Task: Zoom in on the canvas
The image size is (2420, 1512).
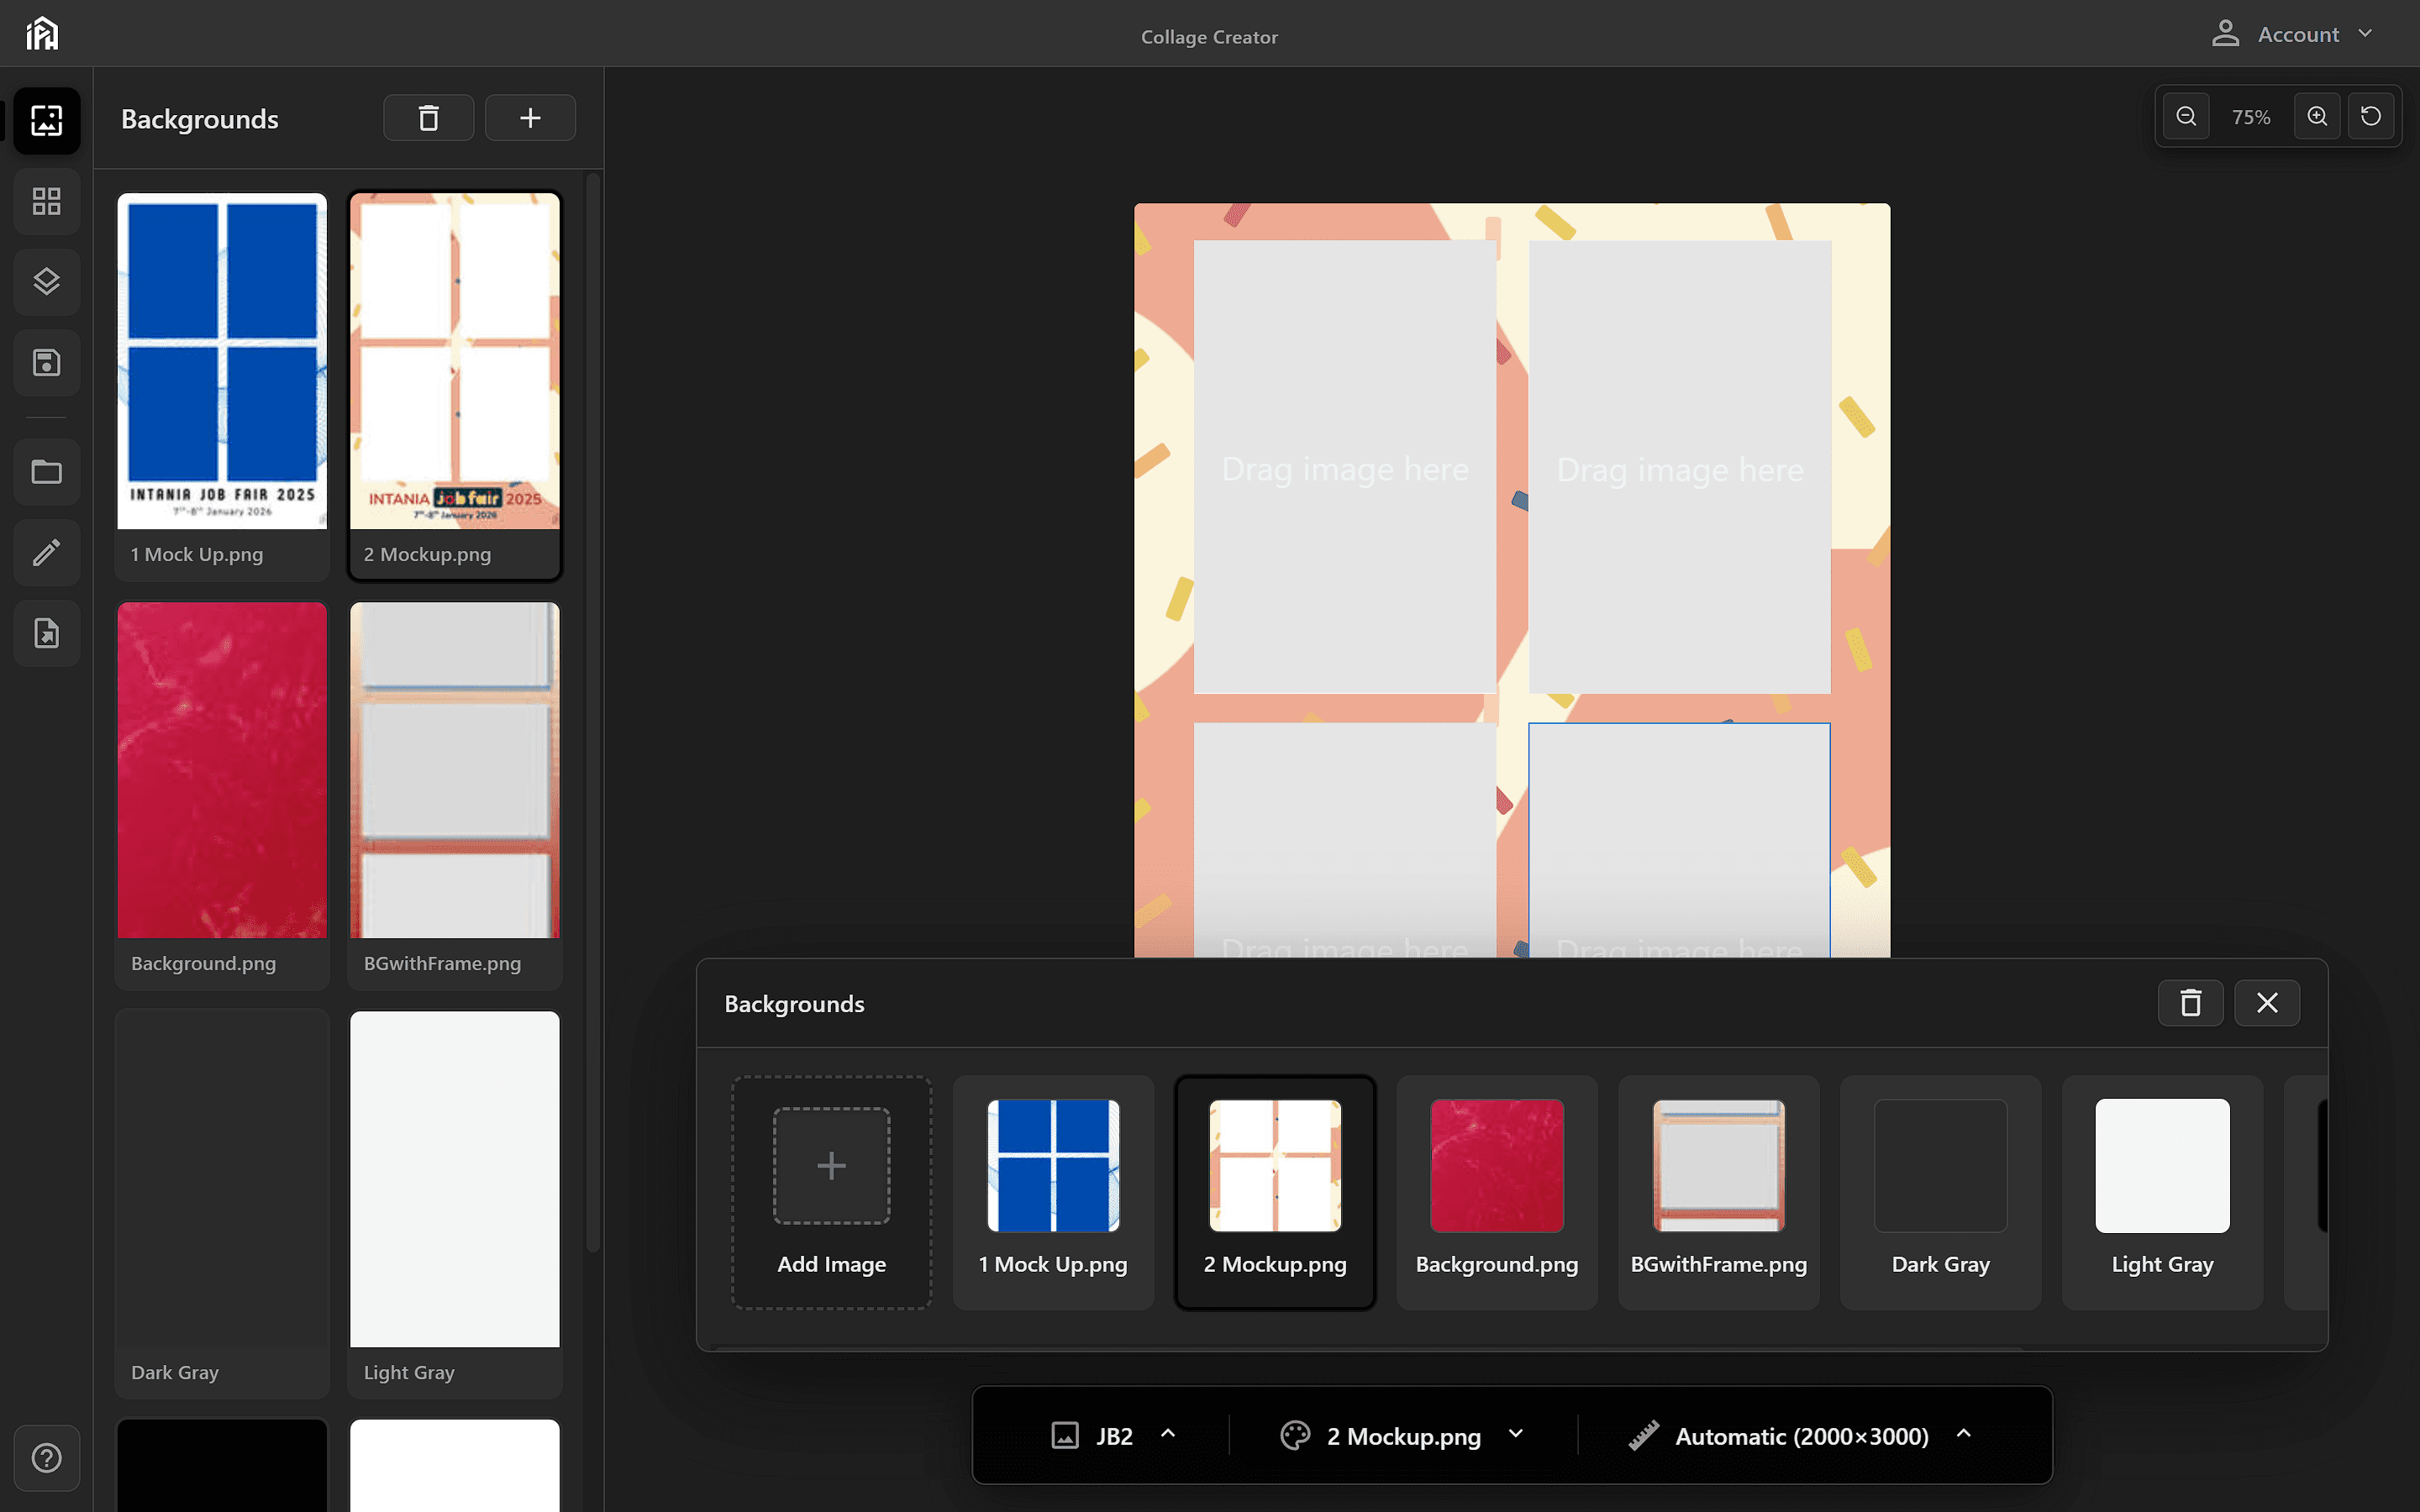Action: [x=2317, y=116]
